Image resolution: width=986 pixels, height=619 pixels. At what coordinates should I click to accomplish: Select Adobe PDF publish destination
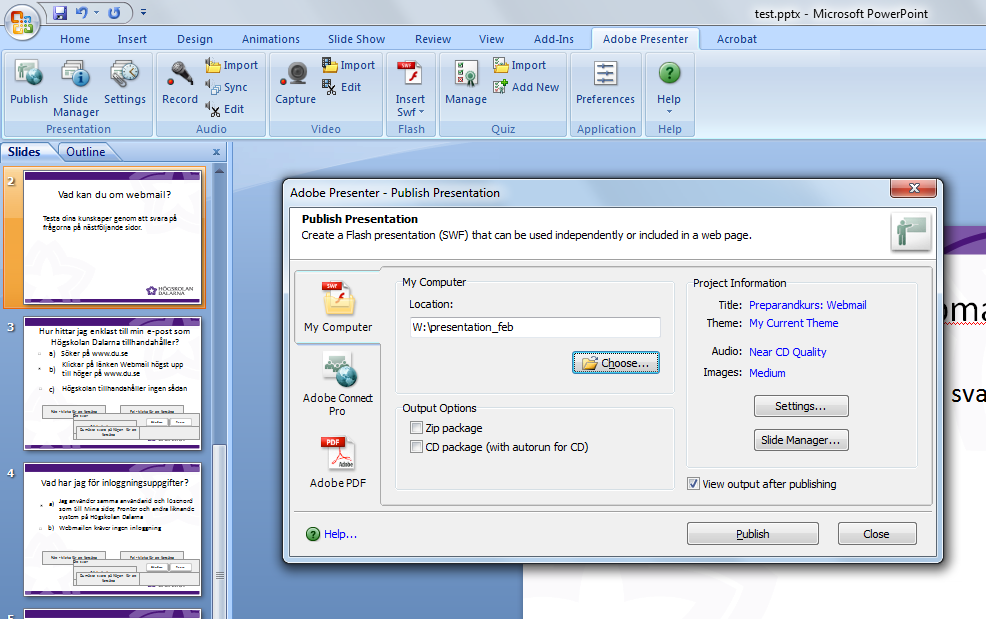click(x=338, y=462)
